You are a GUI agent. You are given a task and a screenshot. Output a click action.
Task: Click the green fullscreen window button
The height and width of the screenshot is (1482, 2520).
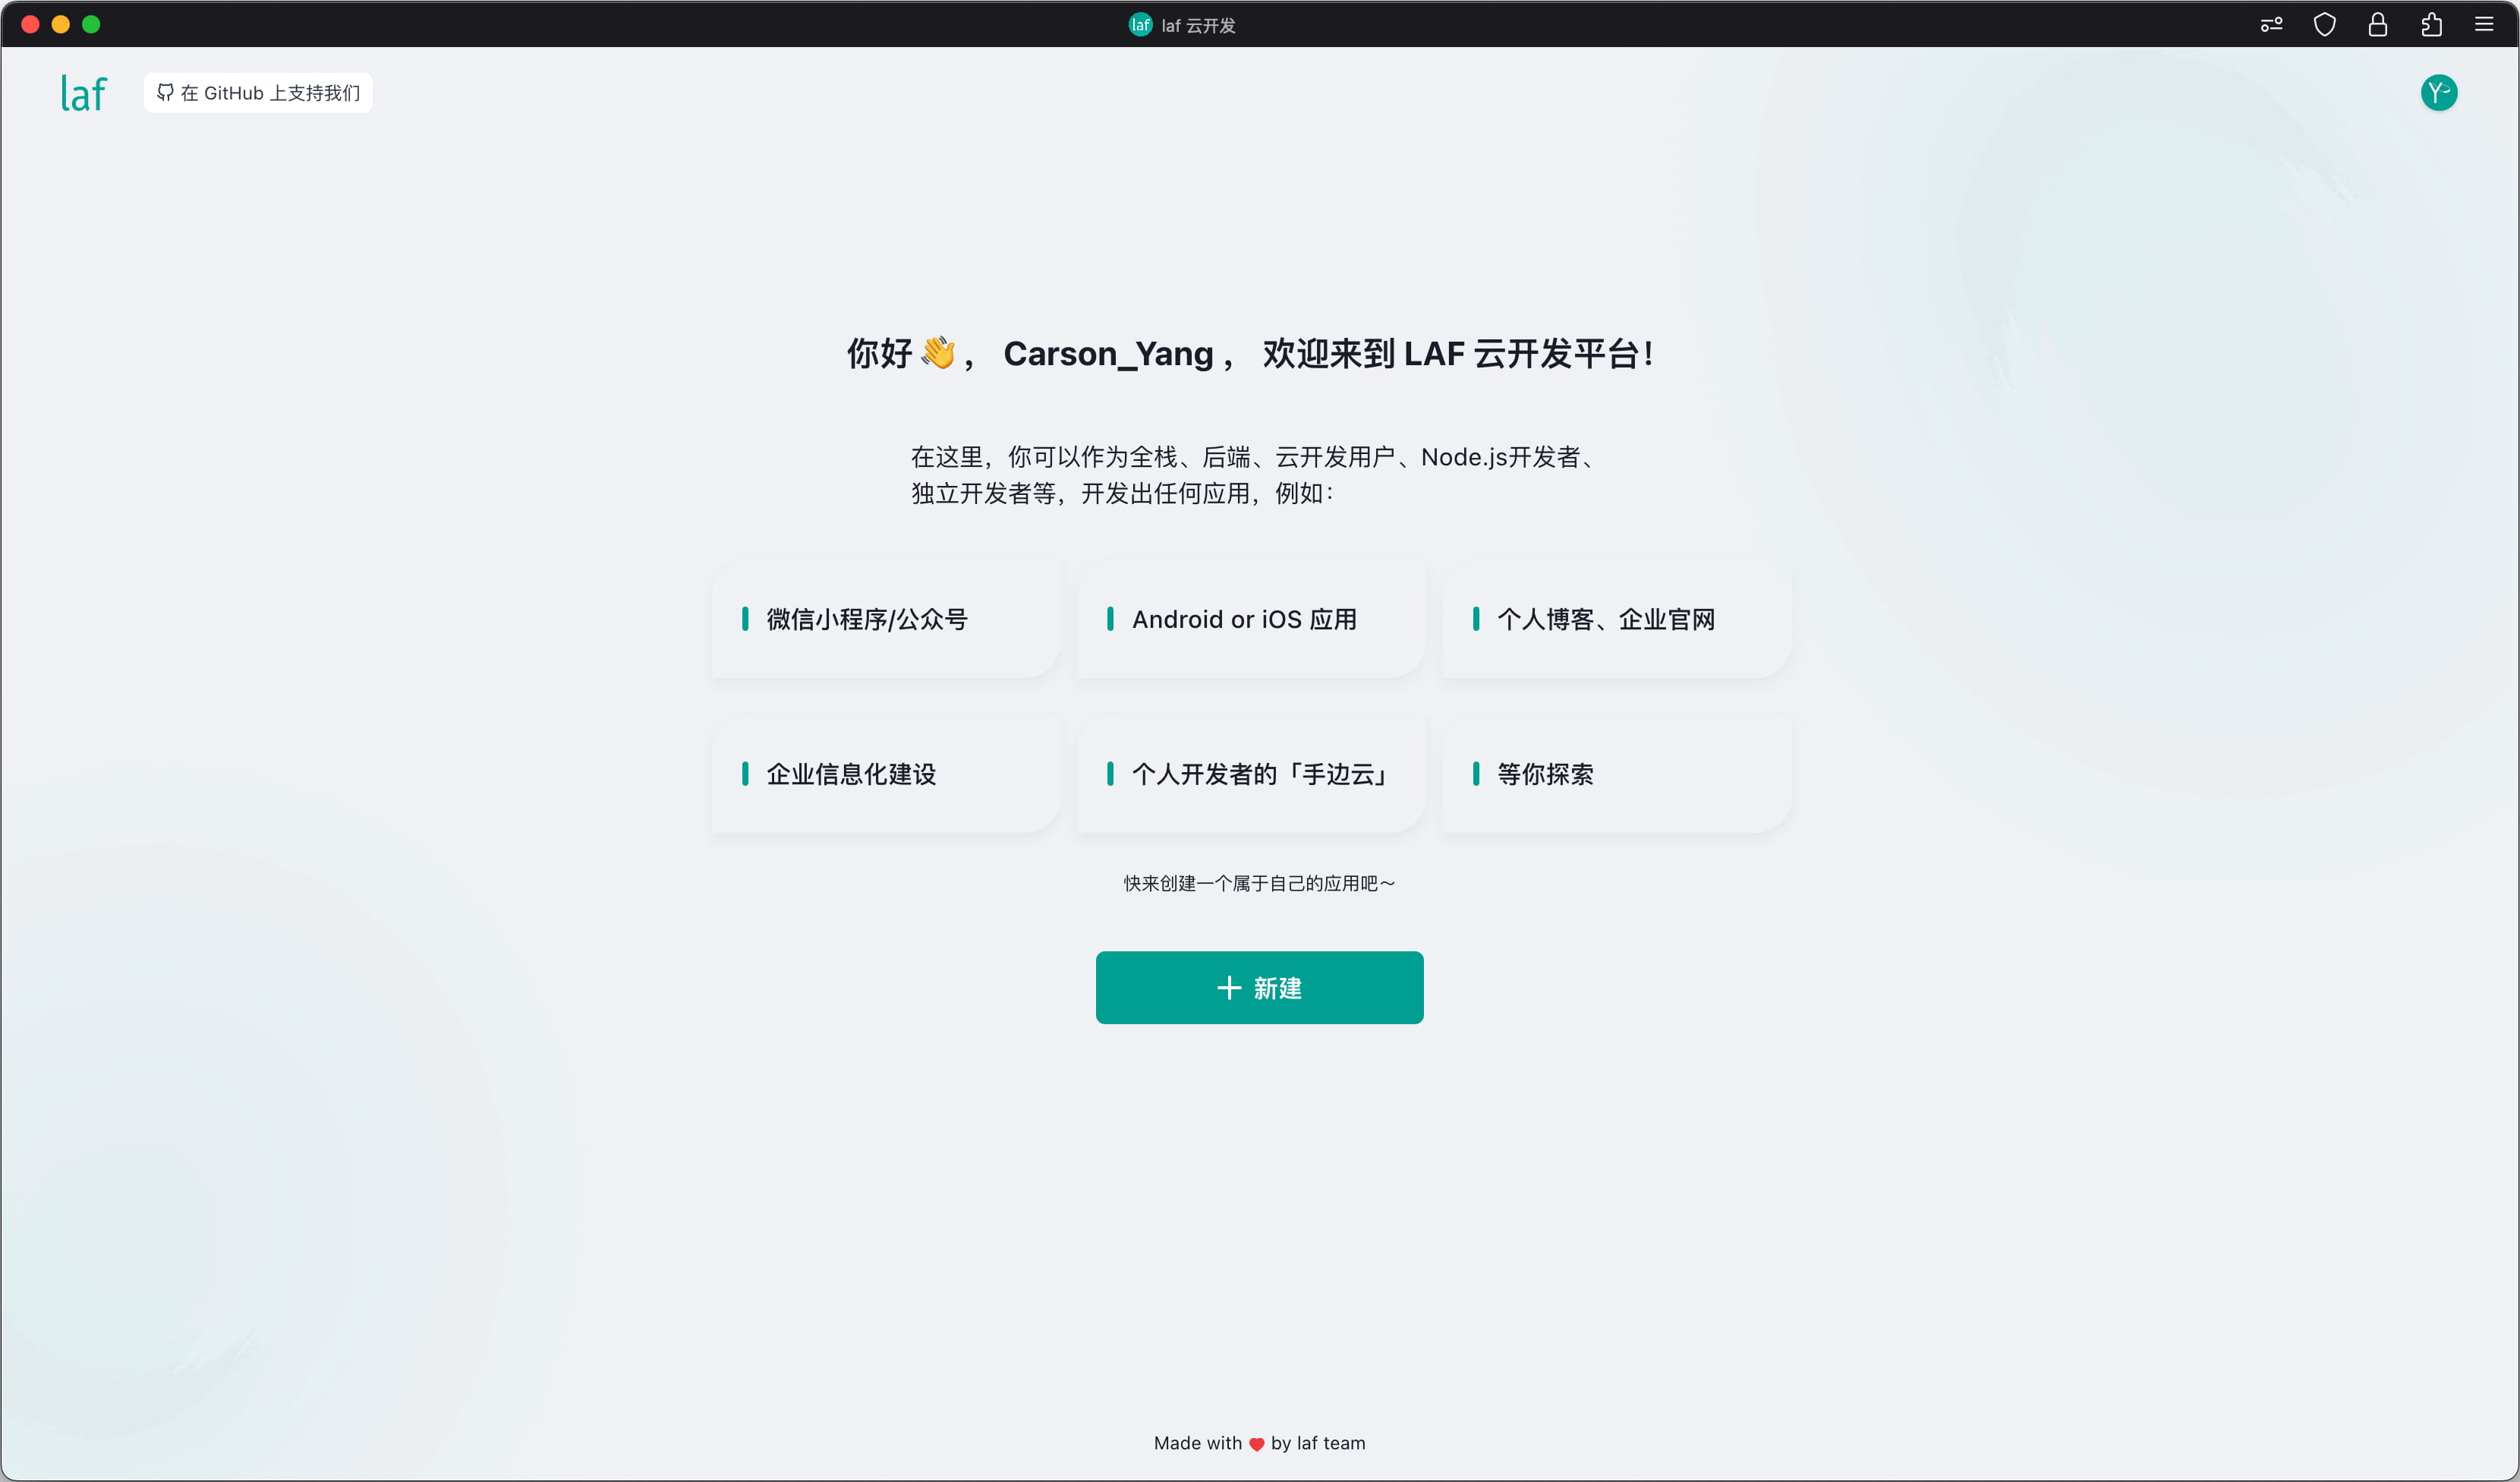point(91,25)
